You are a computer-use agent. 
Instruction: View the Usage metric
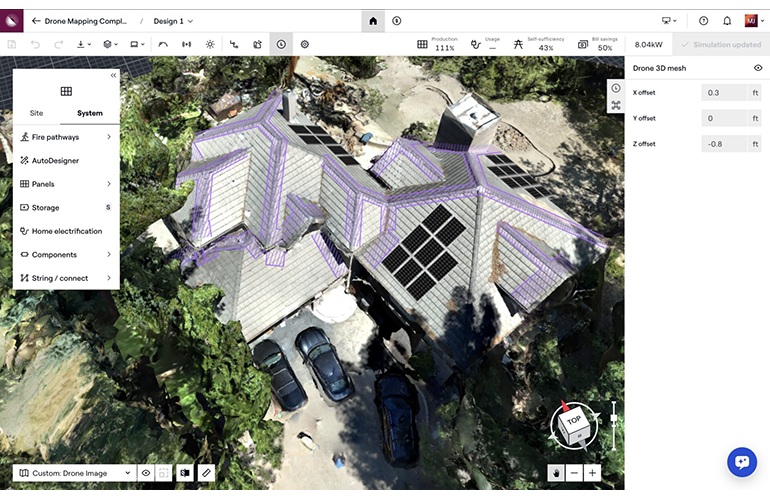pos(485,44)
